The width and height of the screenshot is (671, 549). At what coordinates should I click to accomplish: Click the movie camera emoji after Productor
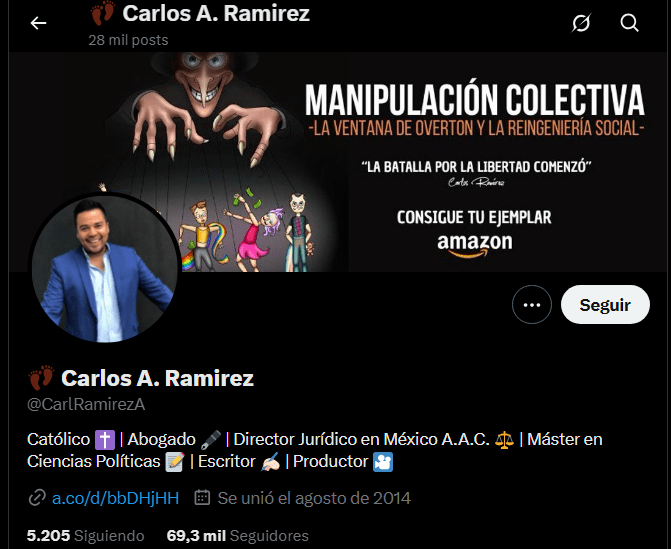pos(383,462)
